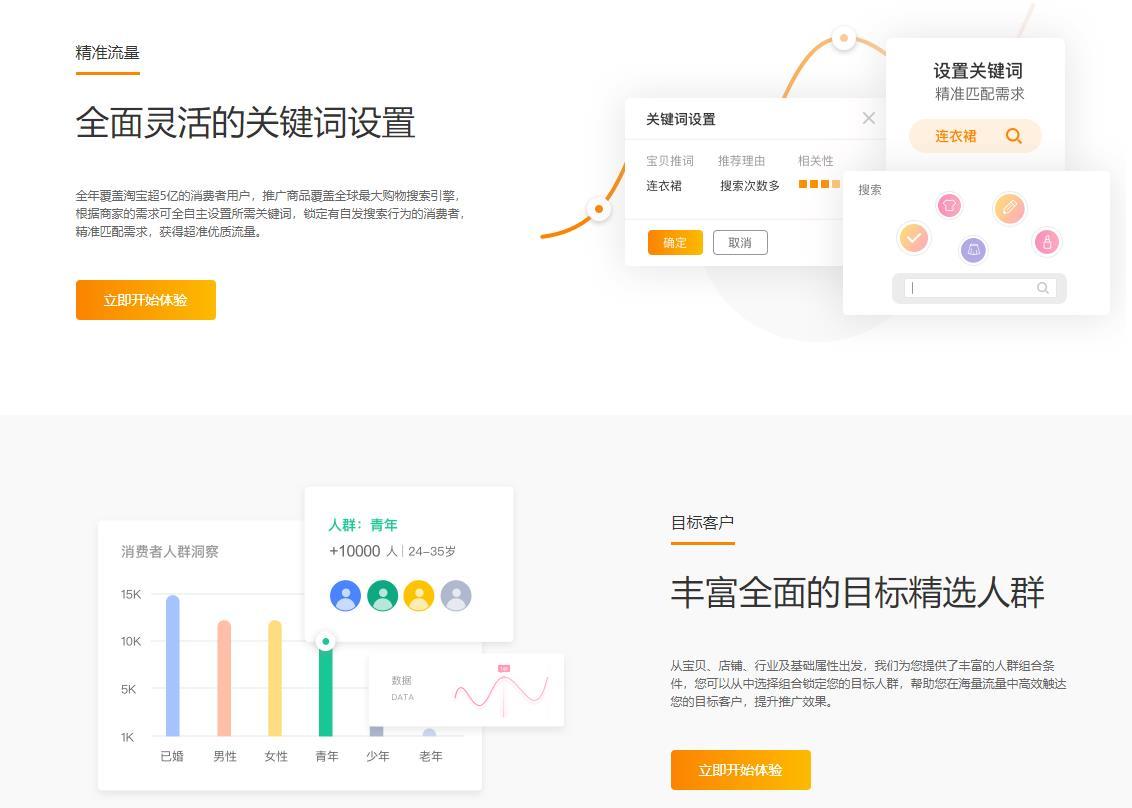
Task: Click the 搜索 label in search panel
Action: pyautogui.click(x=870, y=190)
